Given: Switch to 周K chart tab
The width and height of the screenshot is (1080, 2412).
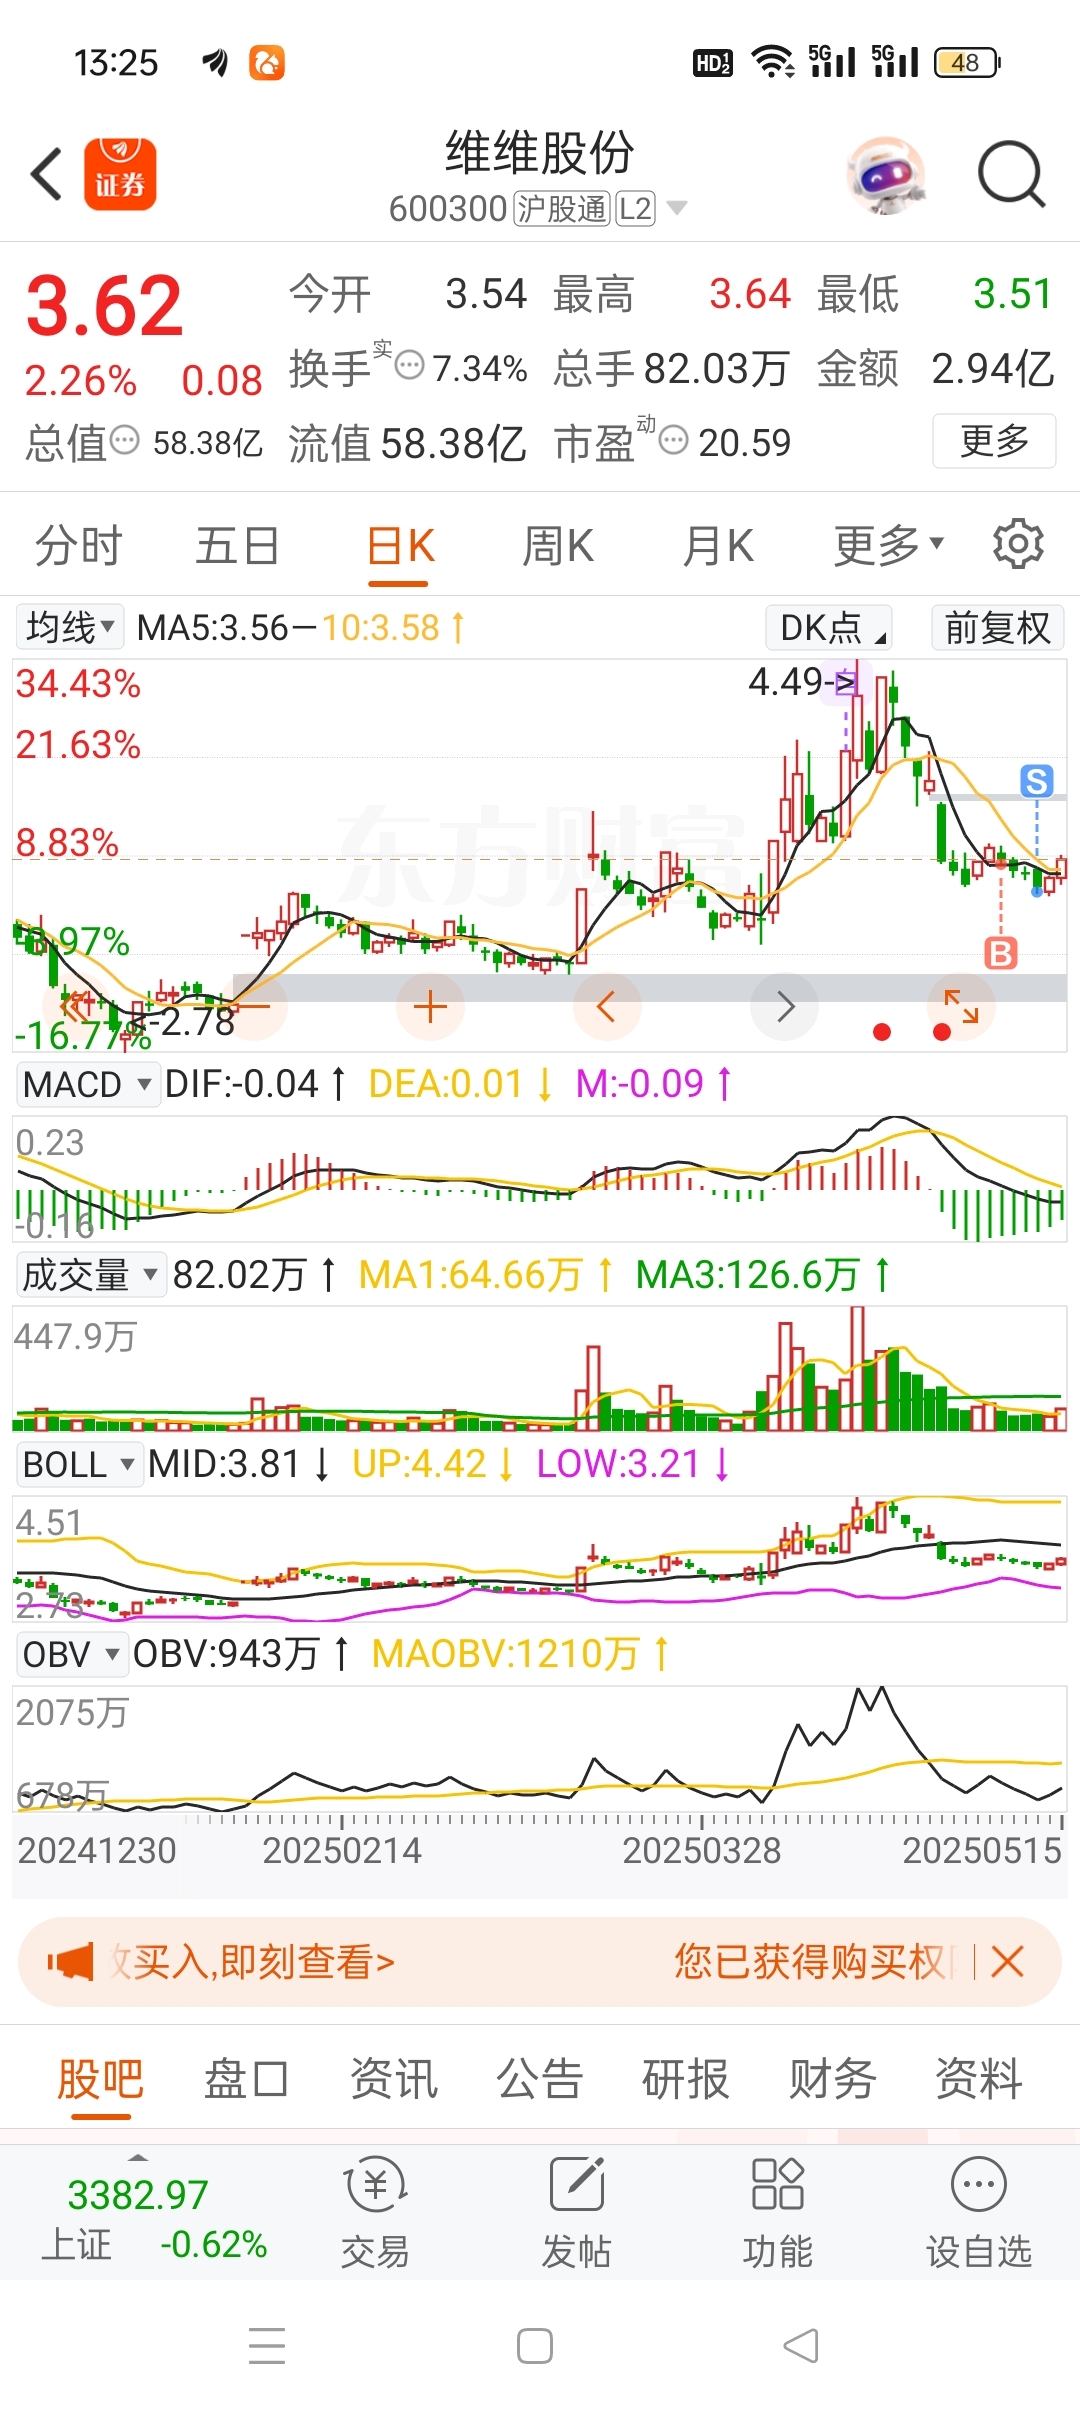Looking at the screenshot, I should 558,546.
